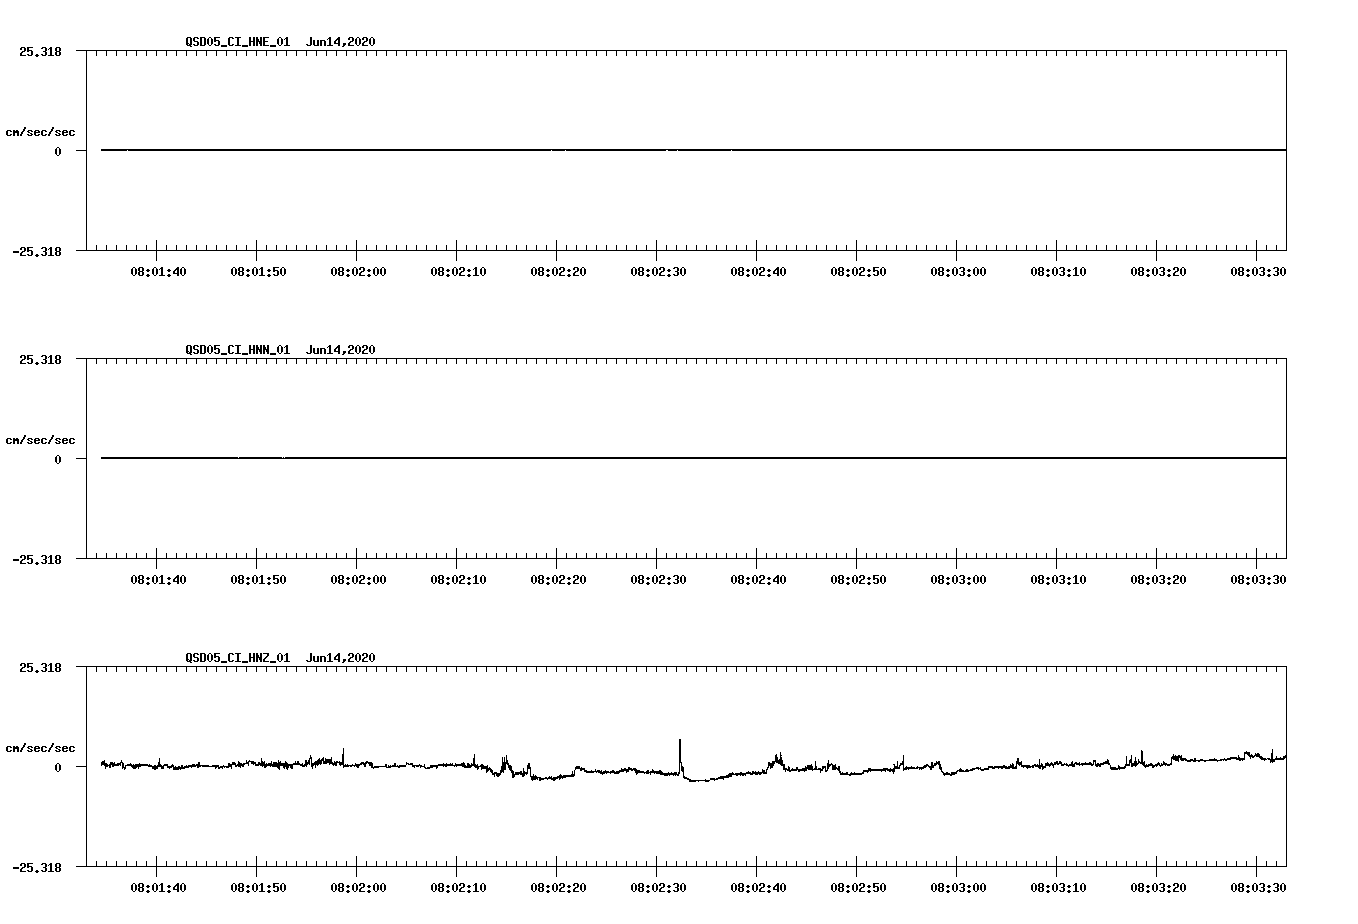Click 08:02:30 time label under HNN plot

point(658,579)
